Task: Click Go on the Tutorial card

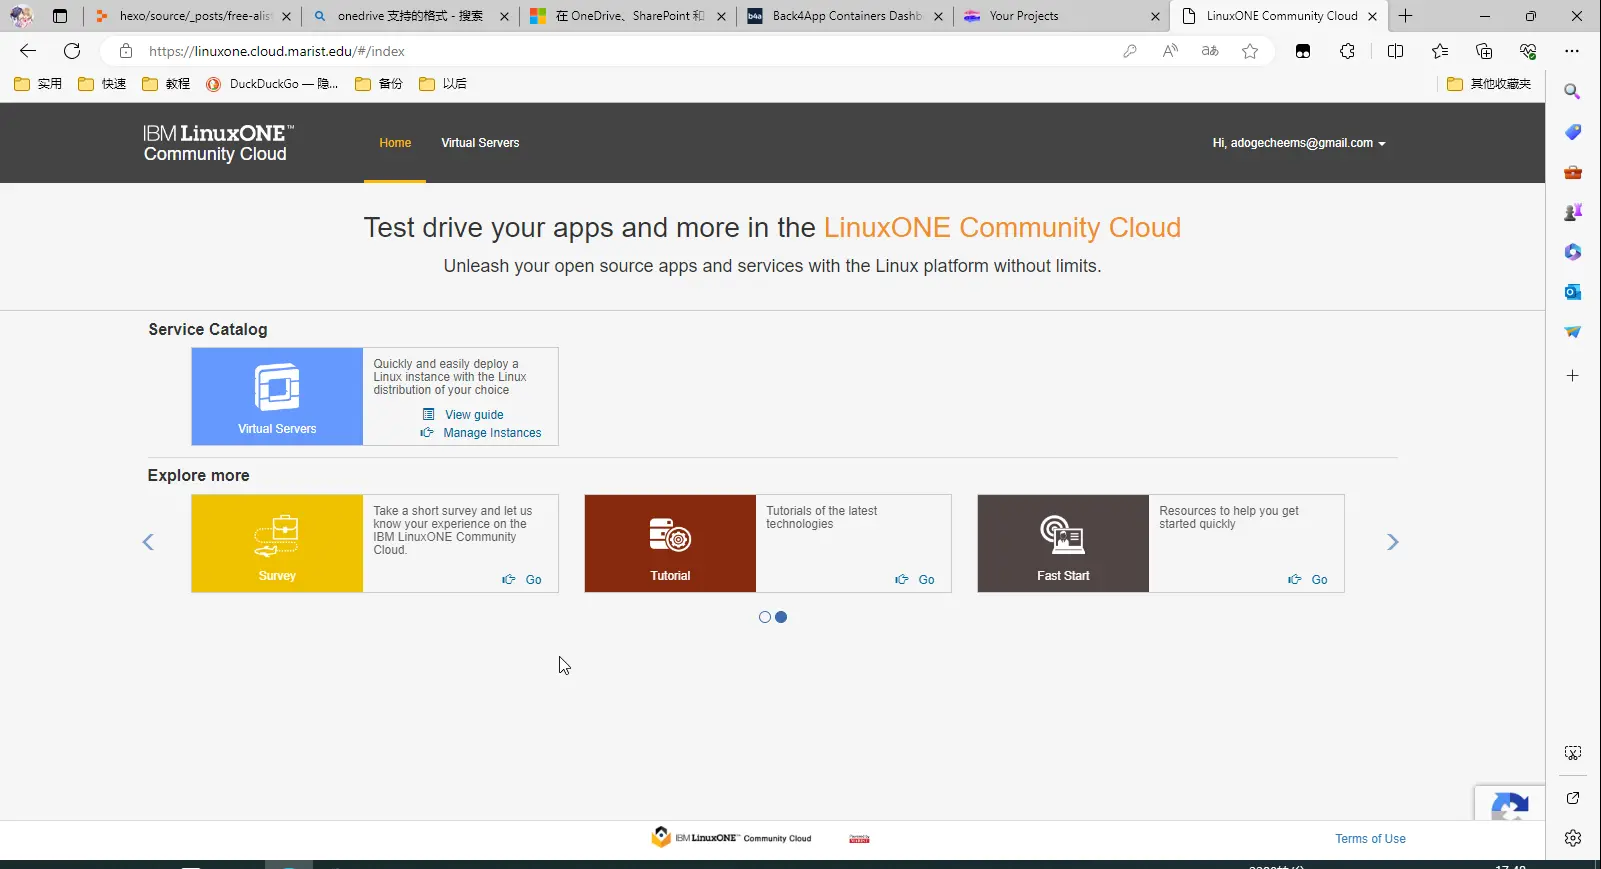Action: point(926,580)
